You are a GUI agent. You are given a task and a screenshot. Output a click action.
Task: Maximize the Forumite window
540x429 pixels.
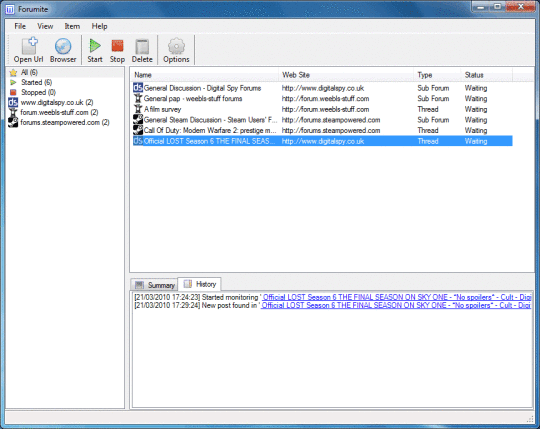pos(498,7)
